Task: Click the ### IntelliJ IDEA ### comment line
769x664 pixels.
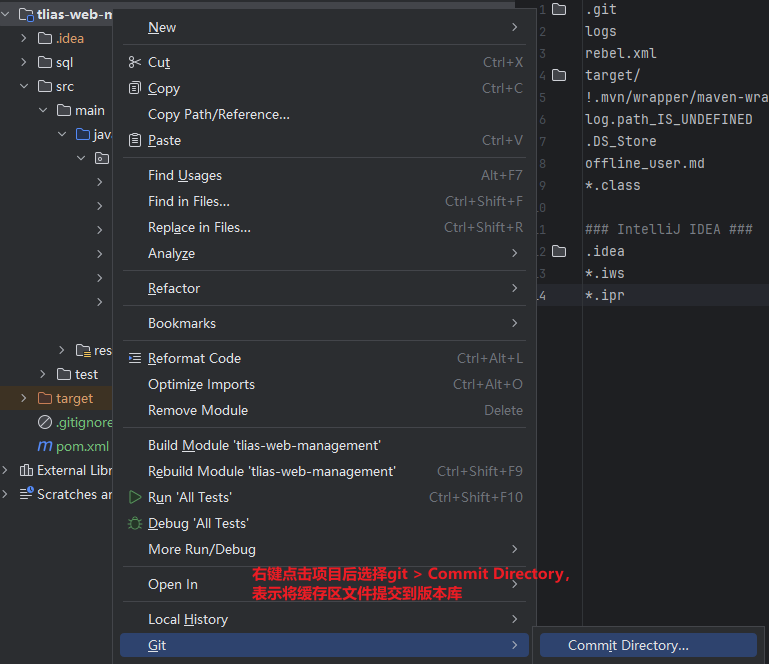Action: tap(668, 229)
